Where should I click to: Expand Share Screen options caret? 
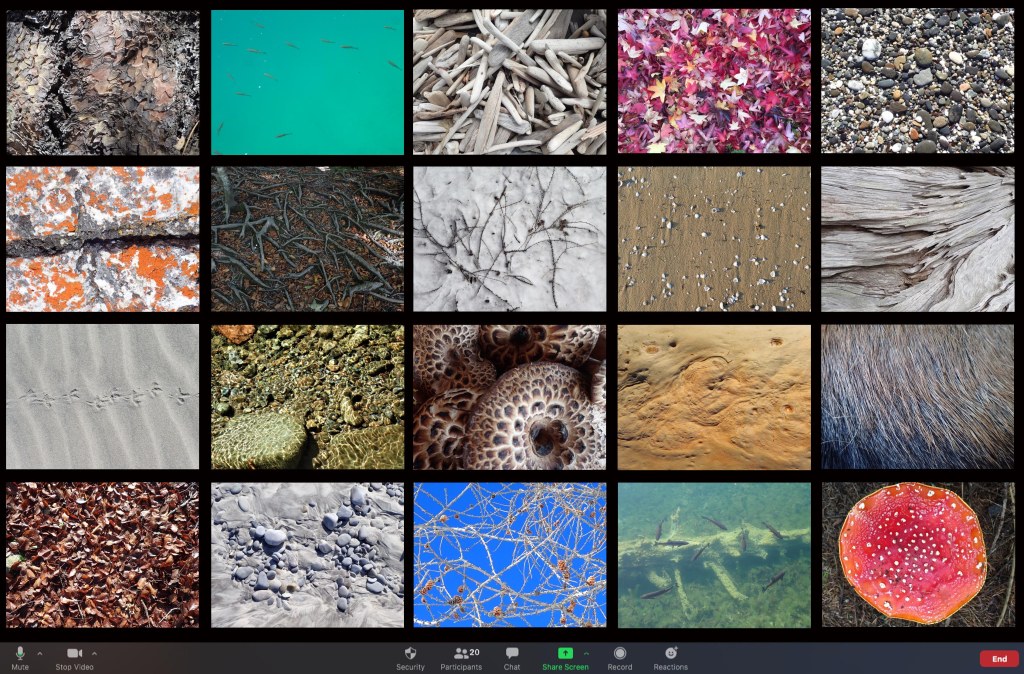click(x=586, y=653)
